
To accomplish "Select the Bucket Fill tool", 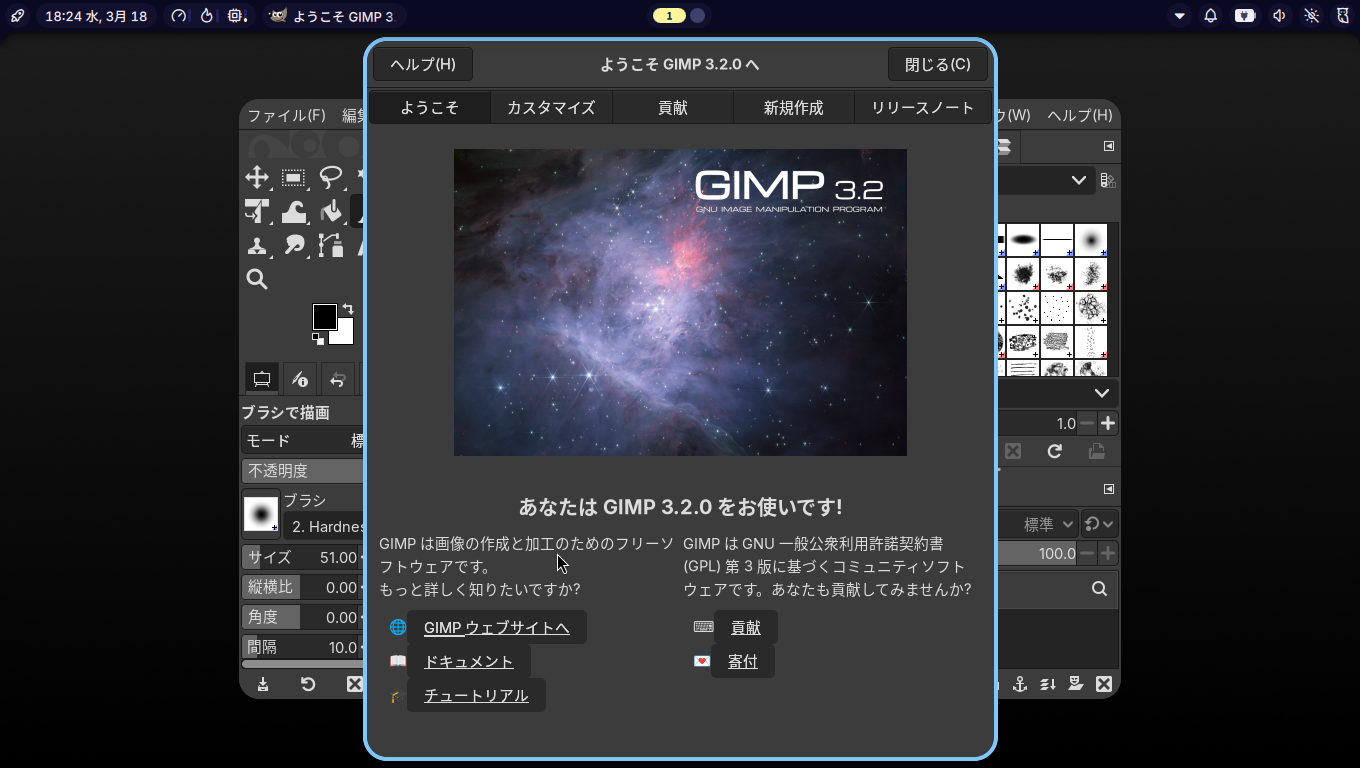I will pyautogui.click(x=331, y=212).
